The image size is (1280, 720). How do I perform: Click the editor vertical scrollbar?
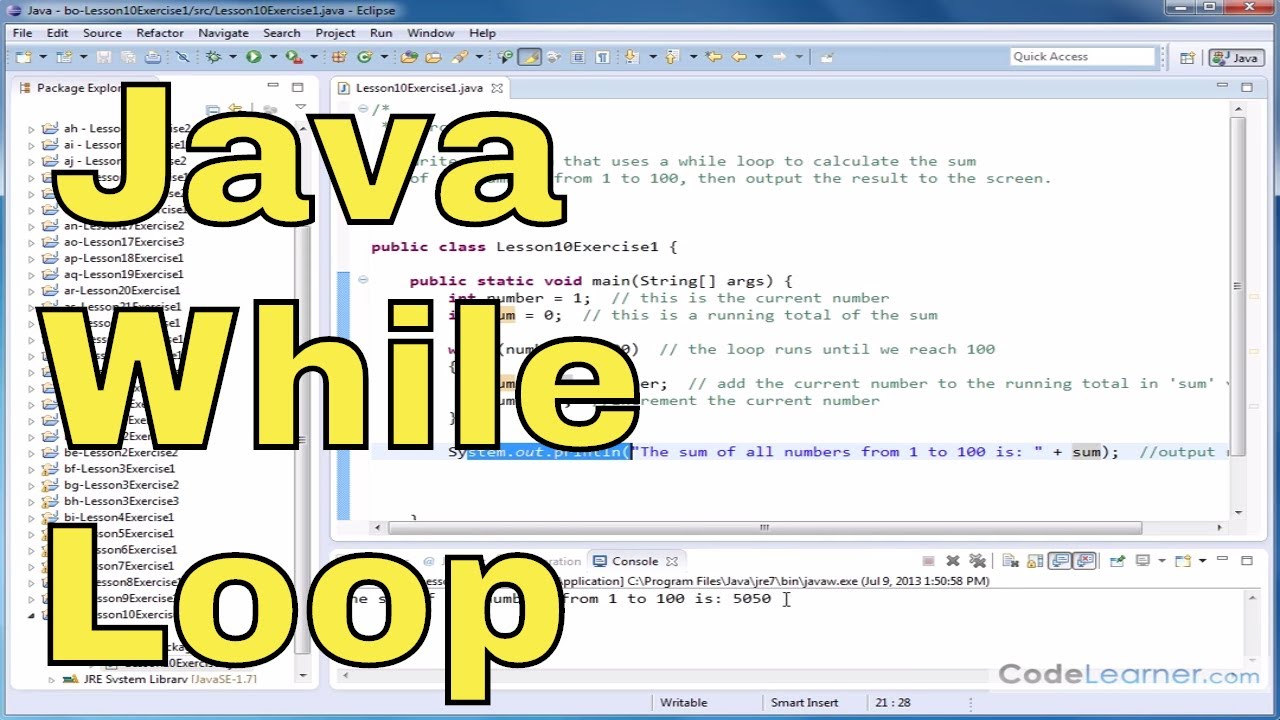[1238, 310]
